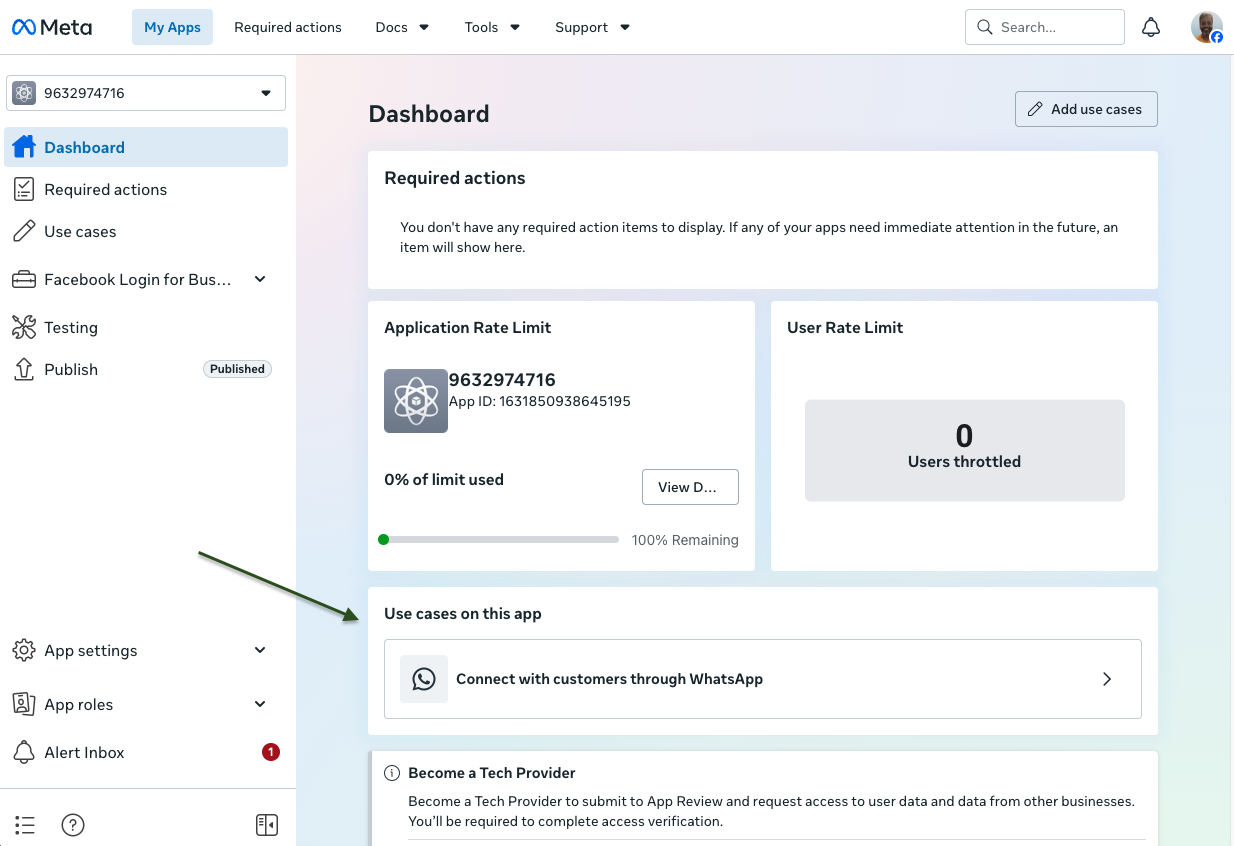Click the 0% of limit used text
Viewport: 1234px width, 846px height.
[x=444, y=480]
